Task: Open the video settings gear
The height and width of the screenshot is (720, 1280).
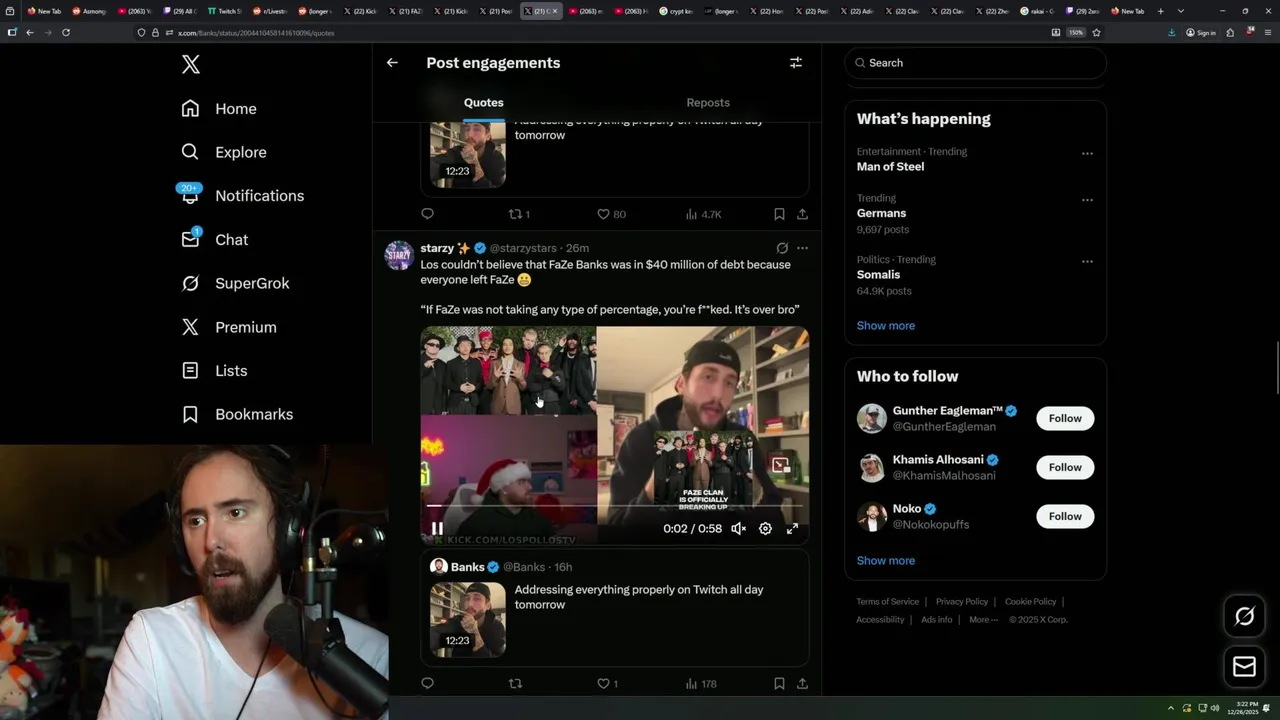Action: pos(765,529)
